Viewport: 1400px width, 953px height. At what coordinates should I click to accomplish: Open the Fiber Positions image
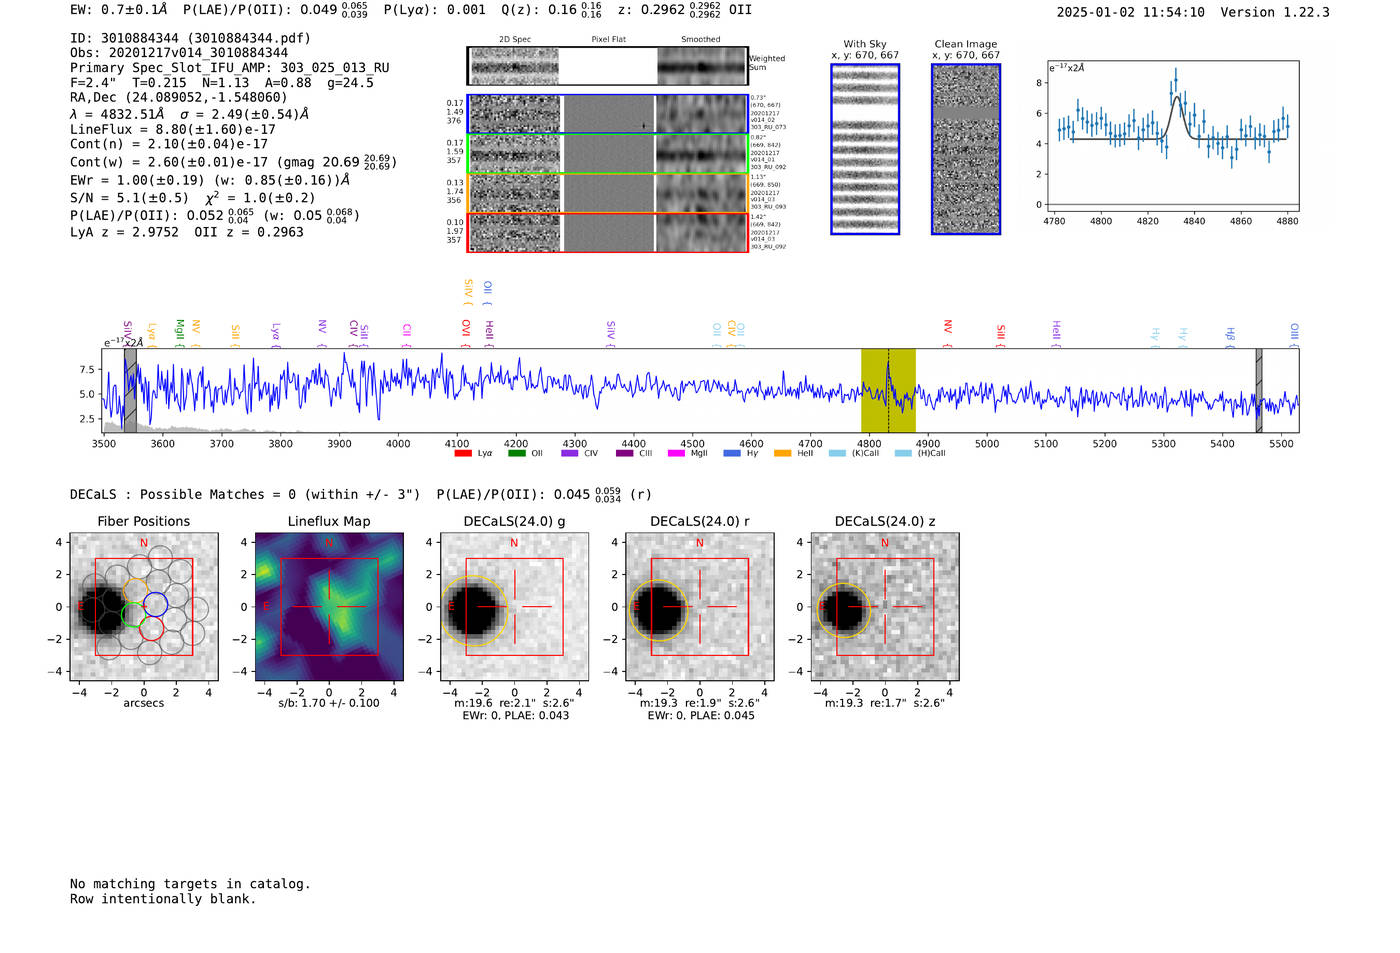144,607
